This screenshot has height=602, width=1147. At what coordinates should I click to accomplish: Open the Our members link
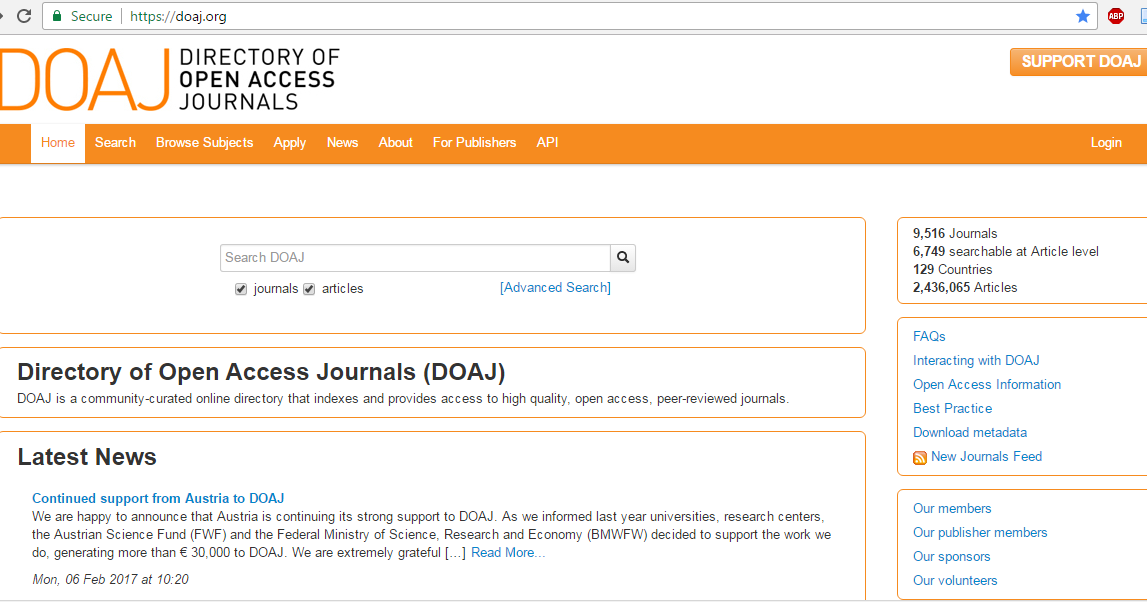tap(952, 508)
